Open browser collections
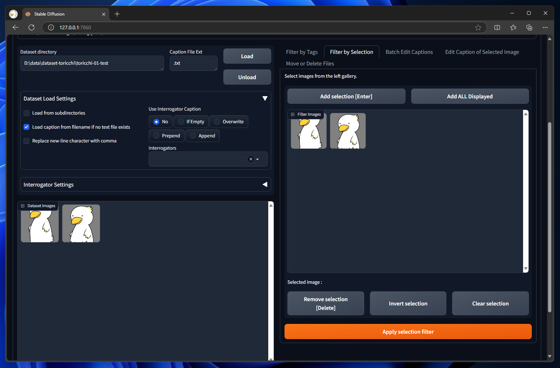560x368 pixels. pos(529,28)
